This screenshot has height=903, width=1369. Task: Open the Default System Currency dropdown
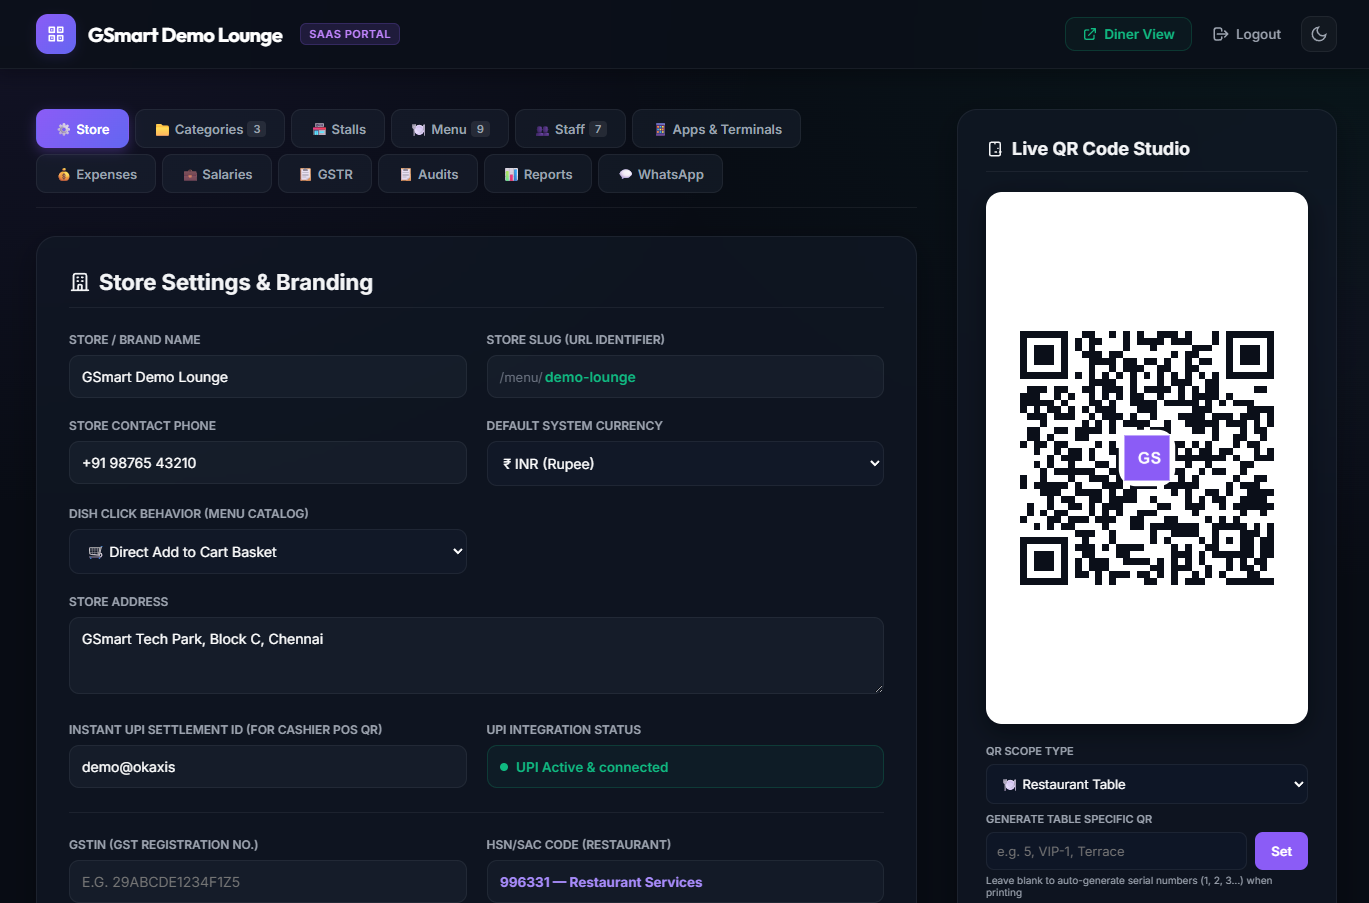pyautogui.click(x=685, y=464)
